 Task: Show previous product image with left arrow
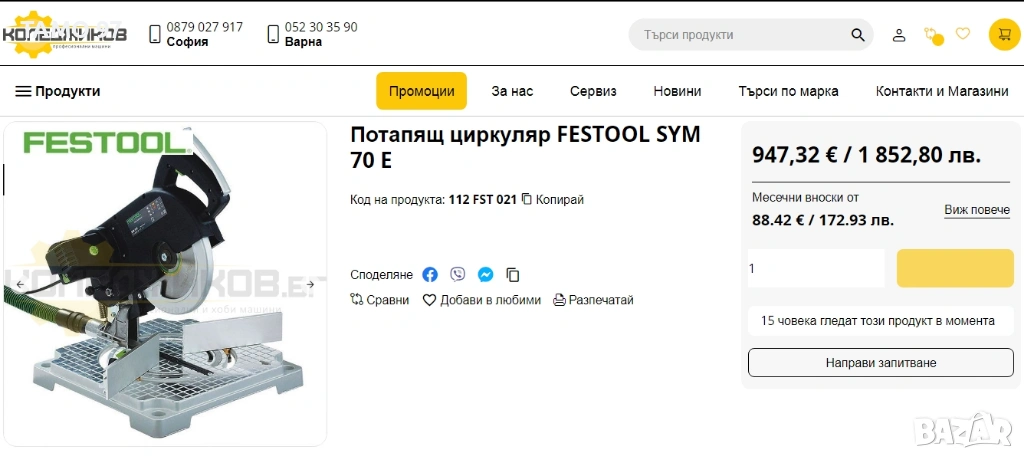pos(21,285)
